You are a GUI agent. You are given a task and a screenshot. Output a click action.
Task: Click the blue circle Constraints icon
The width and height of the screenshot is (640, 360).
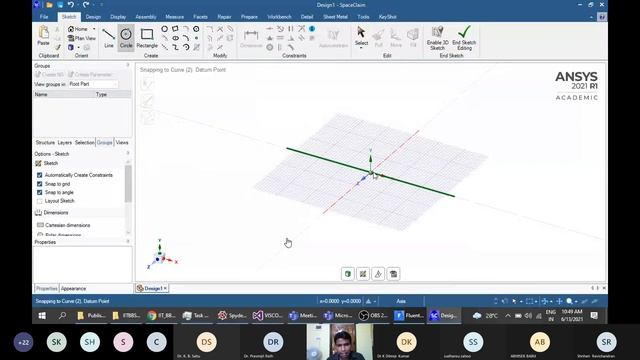click(312, 29)
